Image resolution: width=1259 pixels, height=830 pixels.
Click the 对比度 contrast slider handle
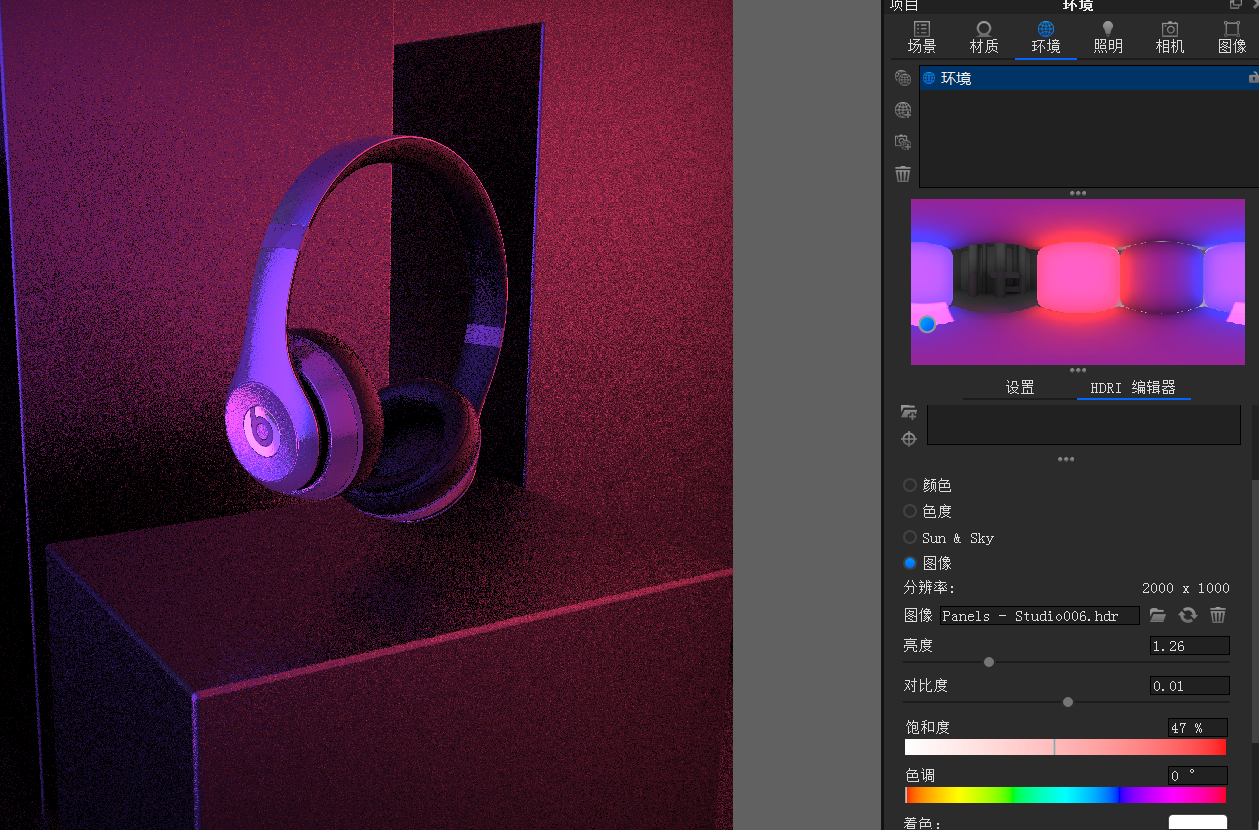pos(1068,702)
